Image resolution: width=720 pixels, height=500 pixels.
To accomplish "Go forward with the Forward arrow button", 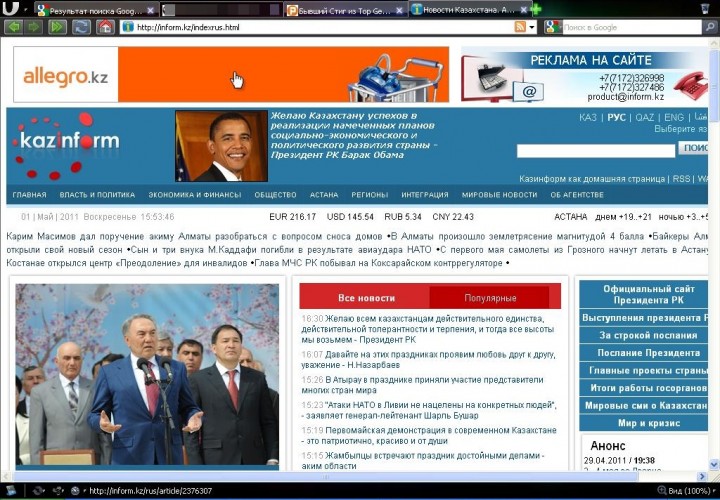I will (34, 27).
